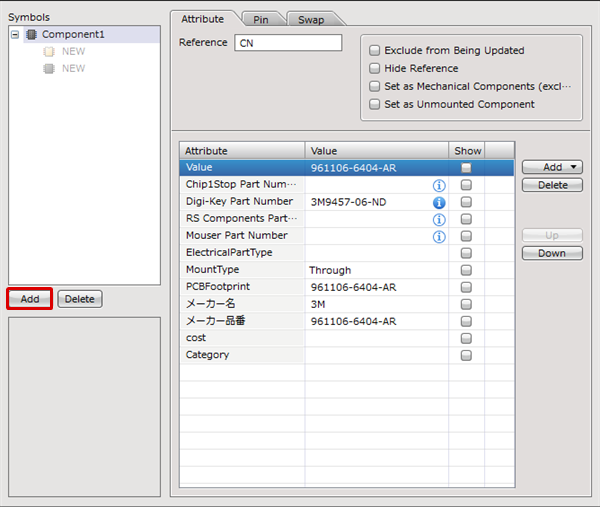This screenshot has height=507, width=600.
Task: Click info icon for Mouser Part Number
Action: [438, 236]
